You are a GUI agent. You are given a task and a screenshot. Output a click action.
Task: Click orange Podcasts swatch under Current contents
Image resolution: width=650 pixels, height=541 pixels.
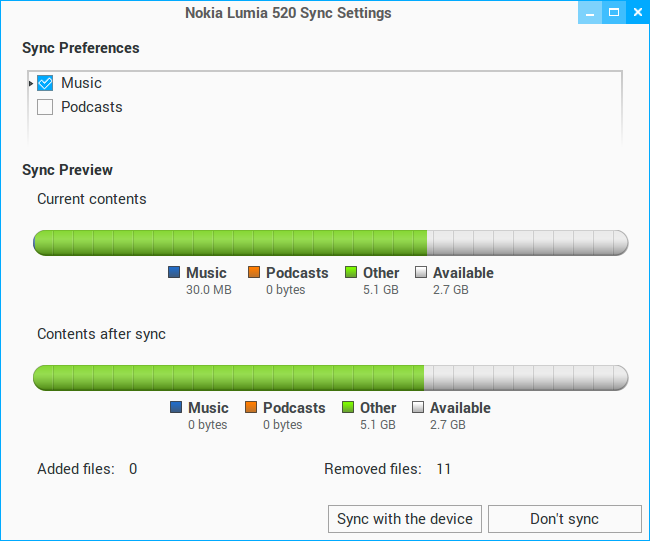[x=254, y=272]
